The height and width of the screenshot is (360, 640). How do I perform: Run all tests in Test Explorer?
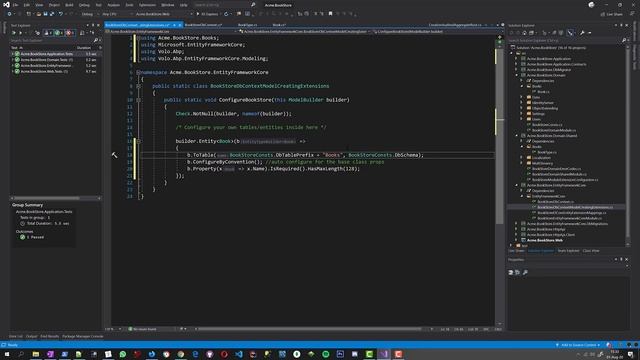(13, 33)
